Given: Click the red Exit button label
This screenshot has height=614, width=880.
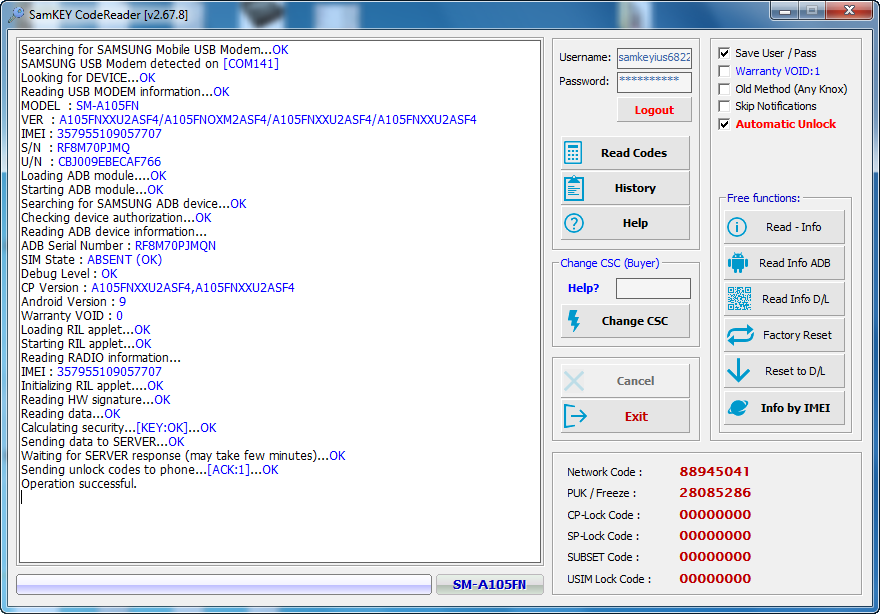Looking at the screenshot, I should 636,416.
